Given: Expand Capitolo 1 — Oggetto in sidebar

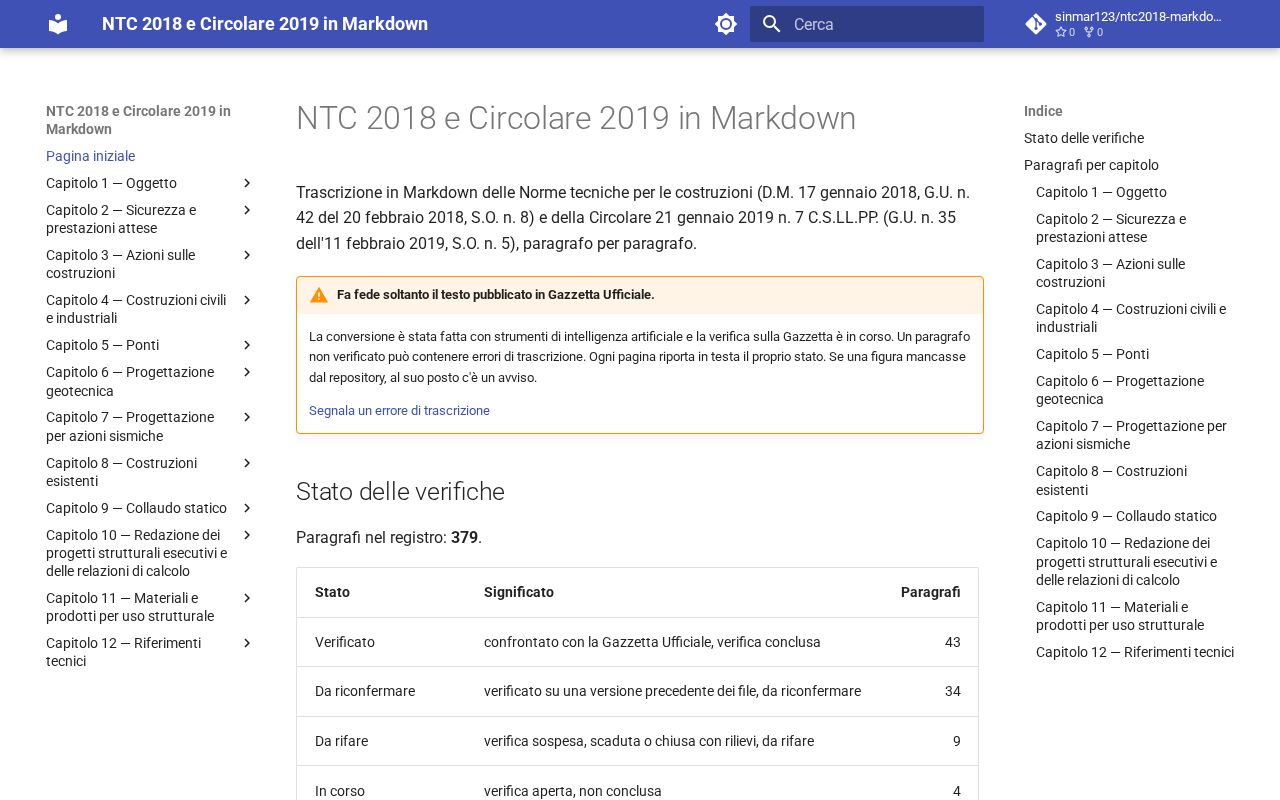Looking at the screenshot, I should click(247, 183).
